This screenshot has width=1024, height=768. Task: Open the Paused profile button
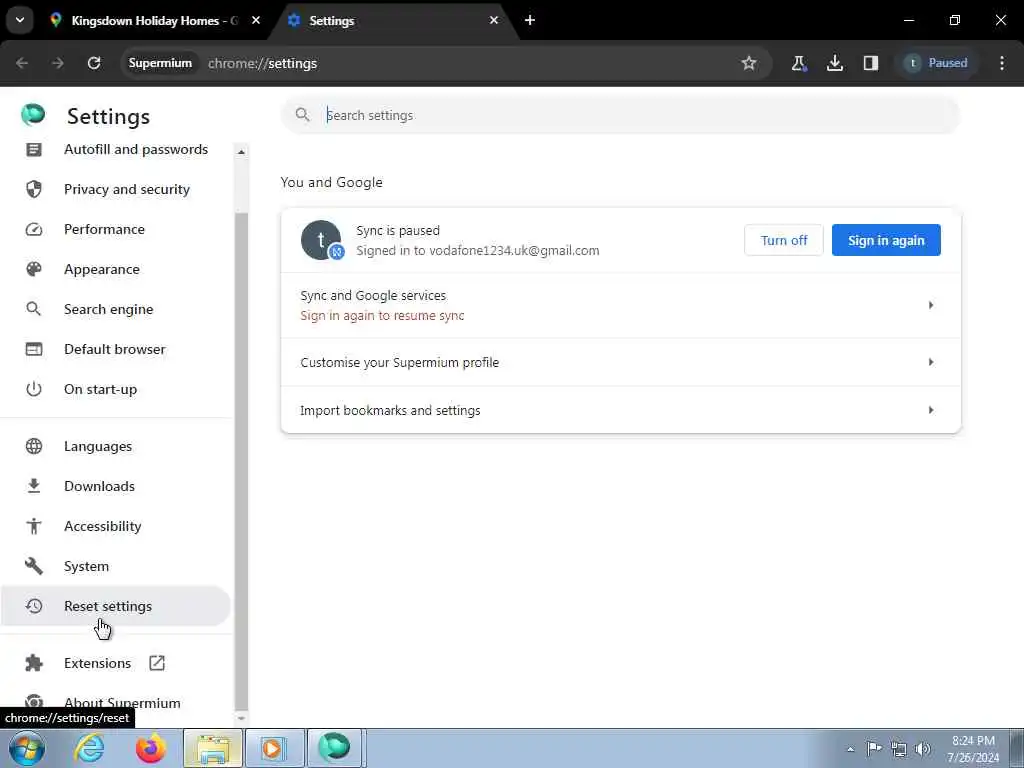click(936, 63)
